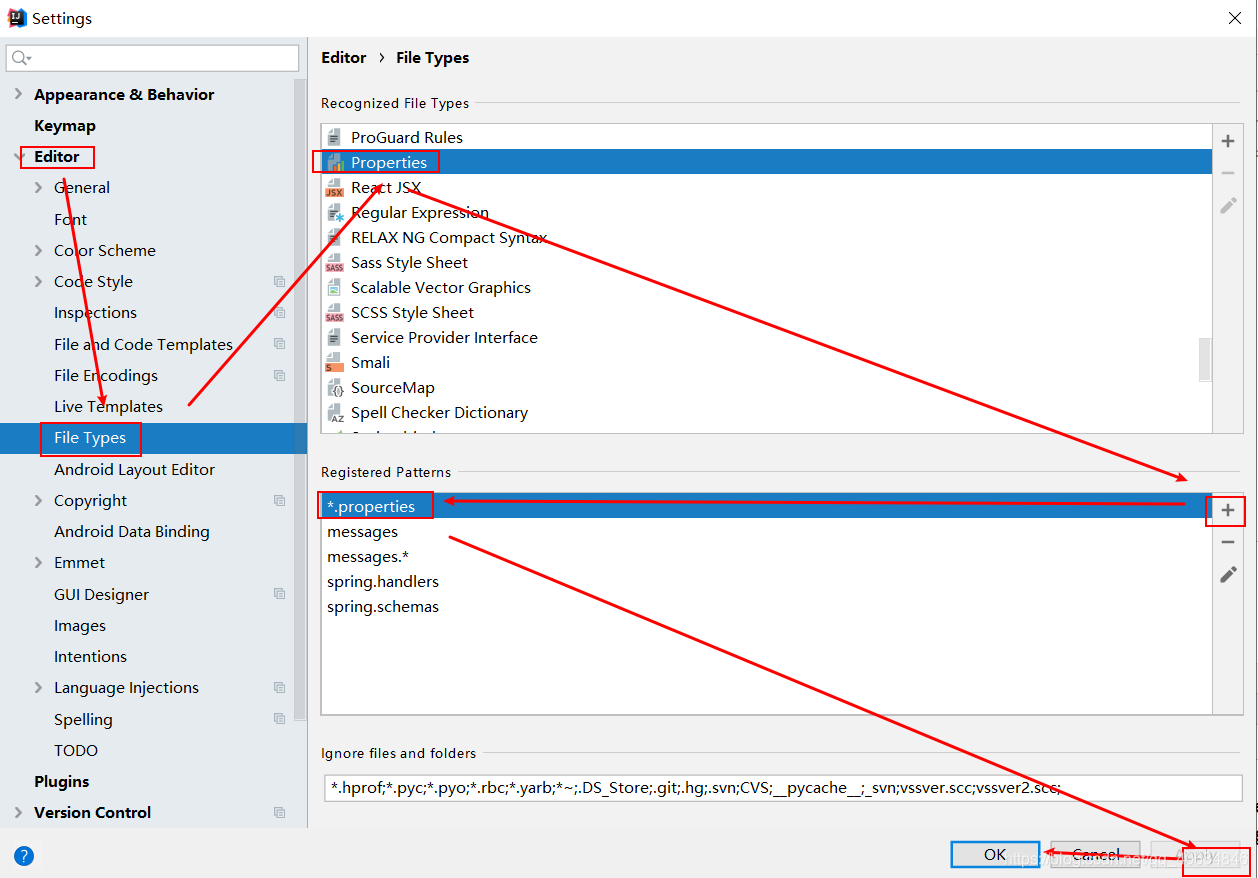Expand the Emmet subsection
The width and height of the screenshot is (1258, 878).
click(38, 563)
